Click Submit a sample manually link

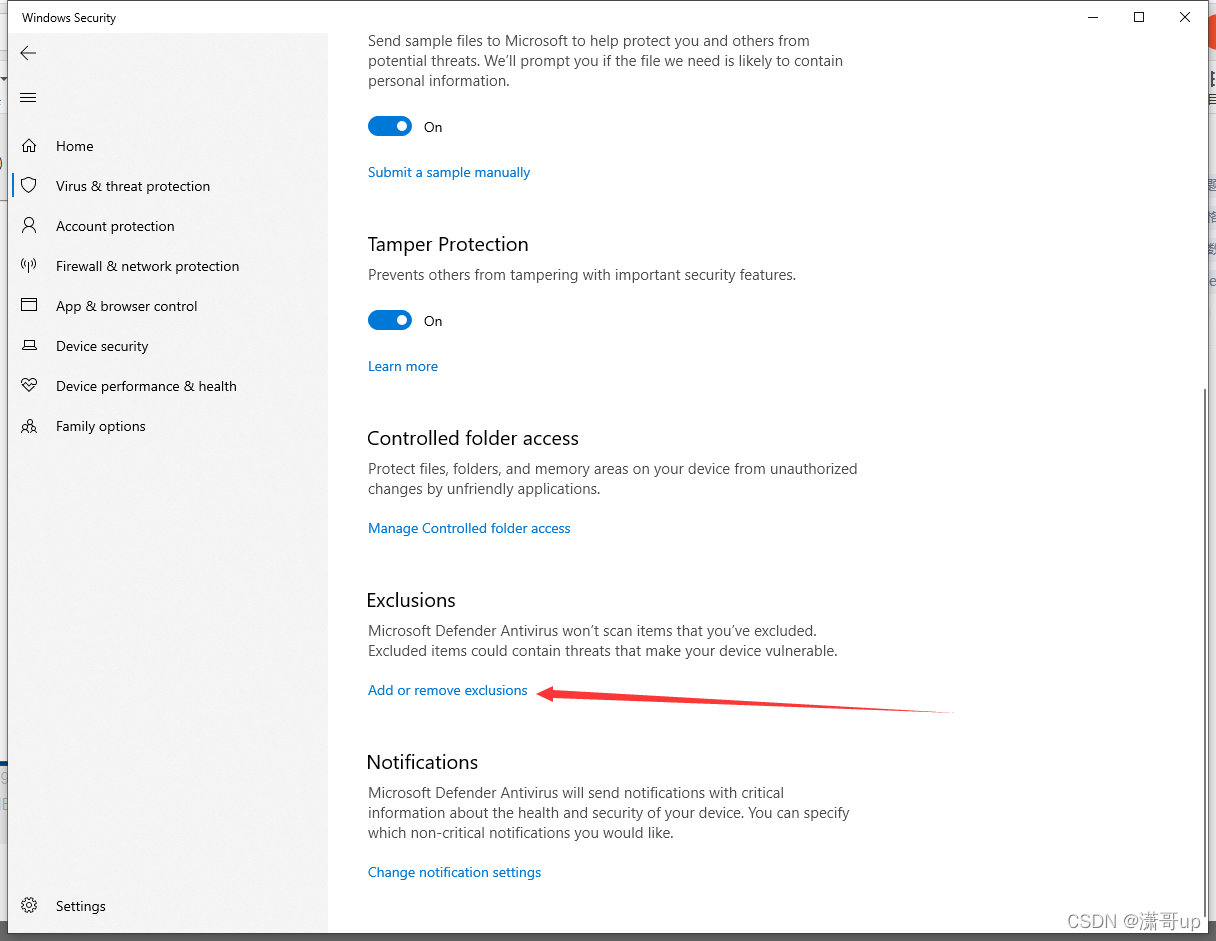pos(449,172)
